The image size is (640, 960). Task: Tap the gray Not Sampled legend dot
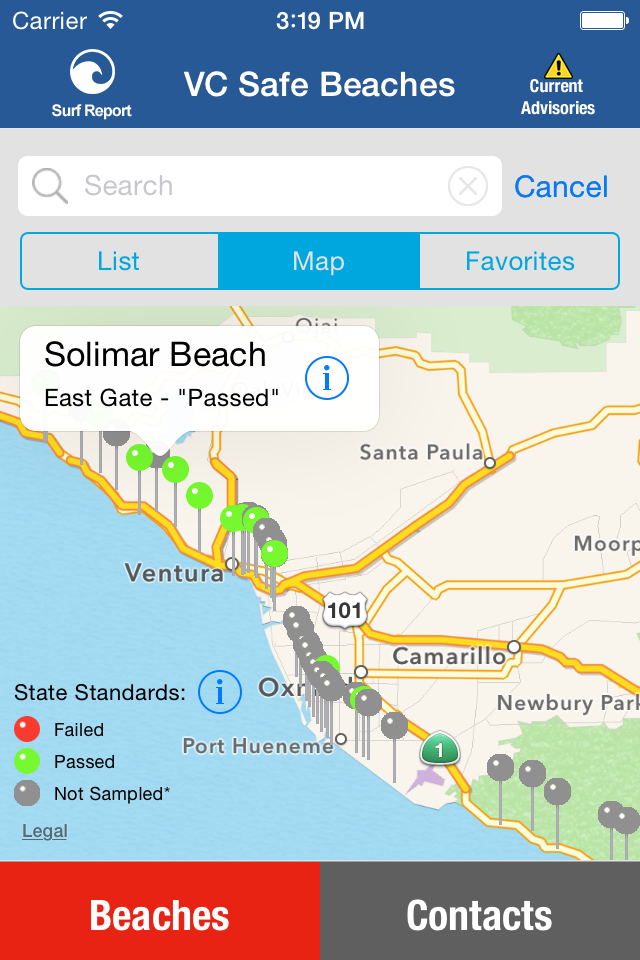point(27,794)
